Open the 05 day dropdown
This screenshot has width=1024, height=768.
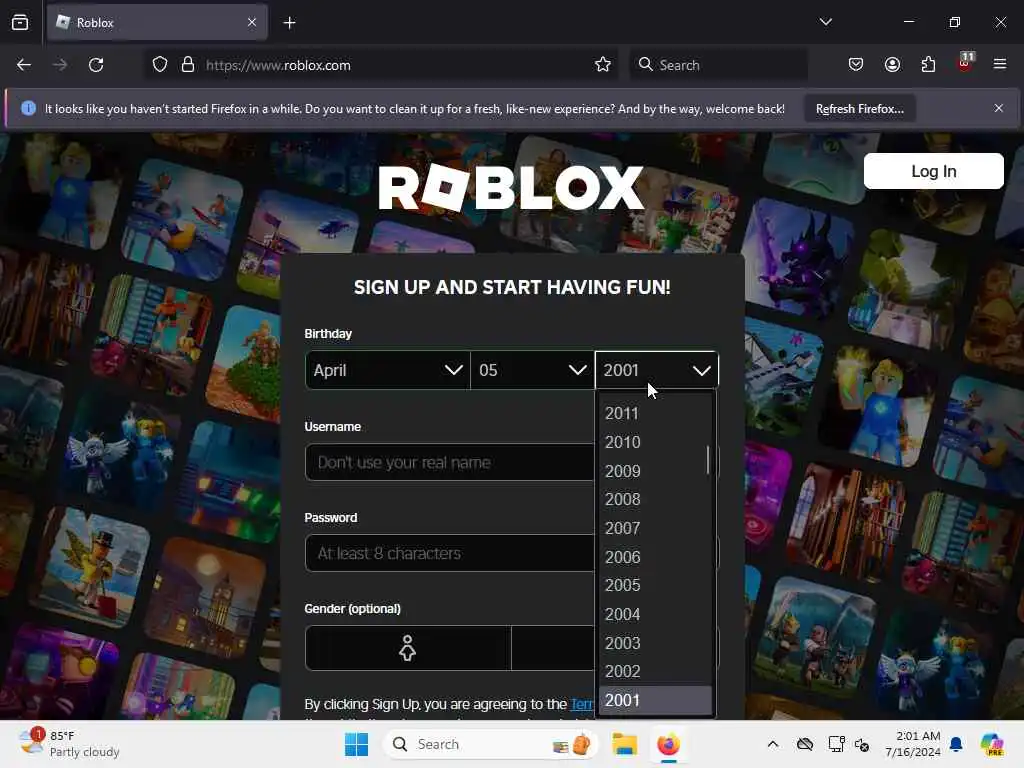pyautogui.click(x=532, y=370)
